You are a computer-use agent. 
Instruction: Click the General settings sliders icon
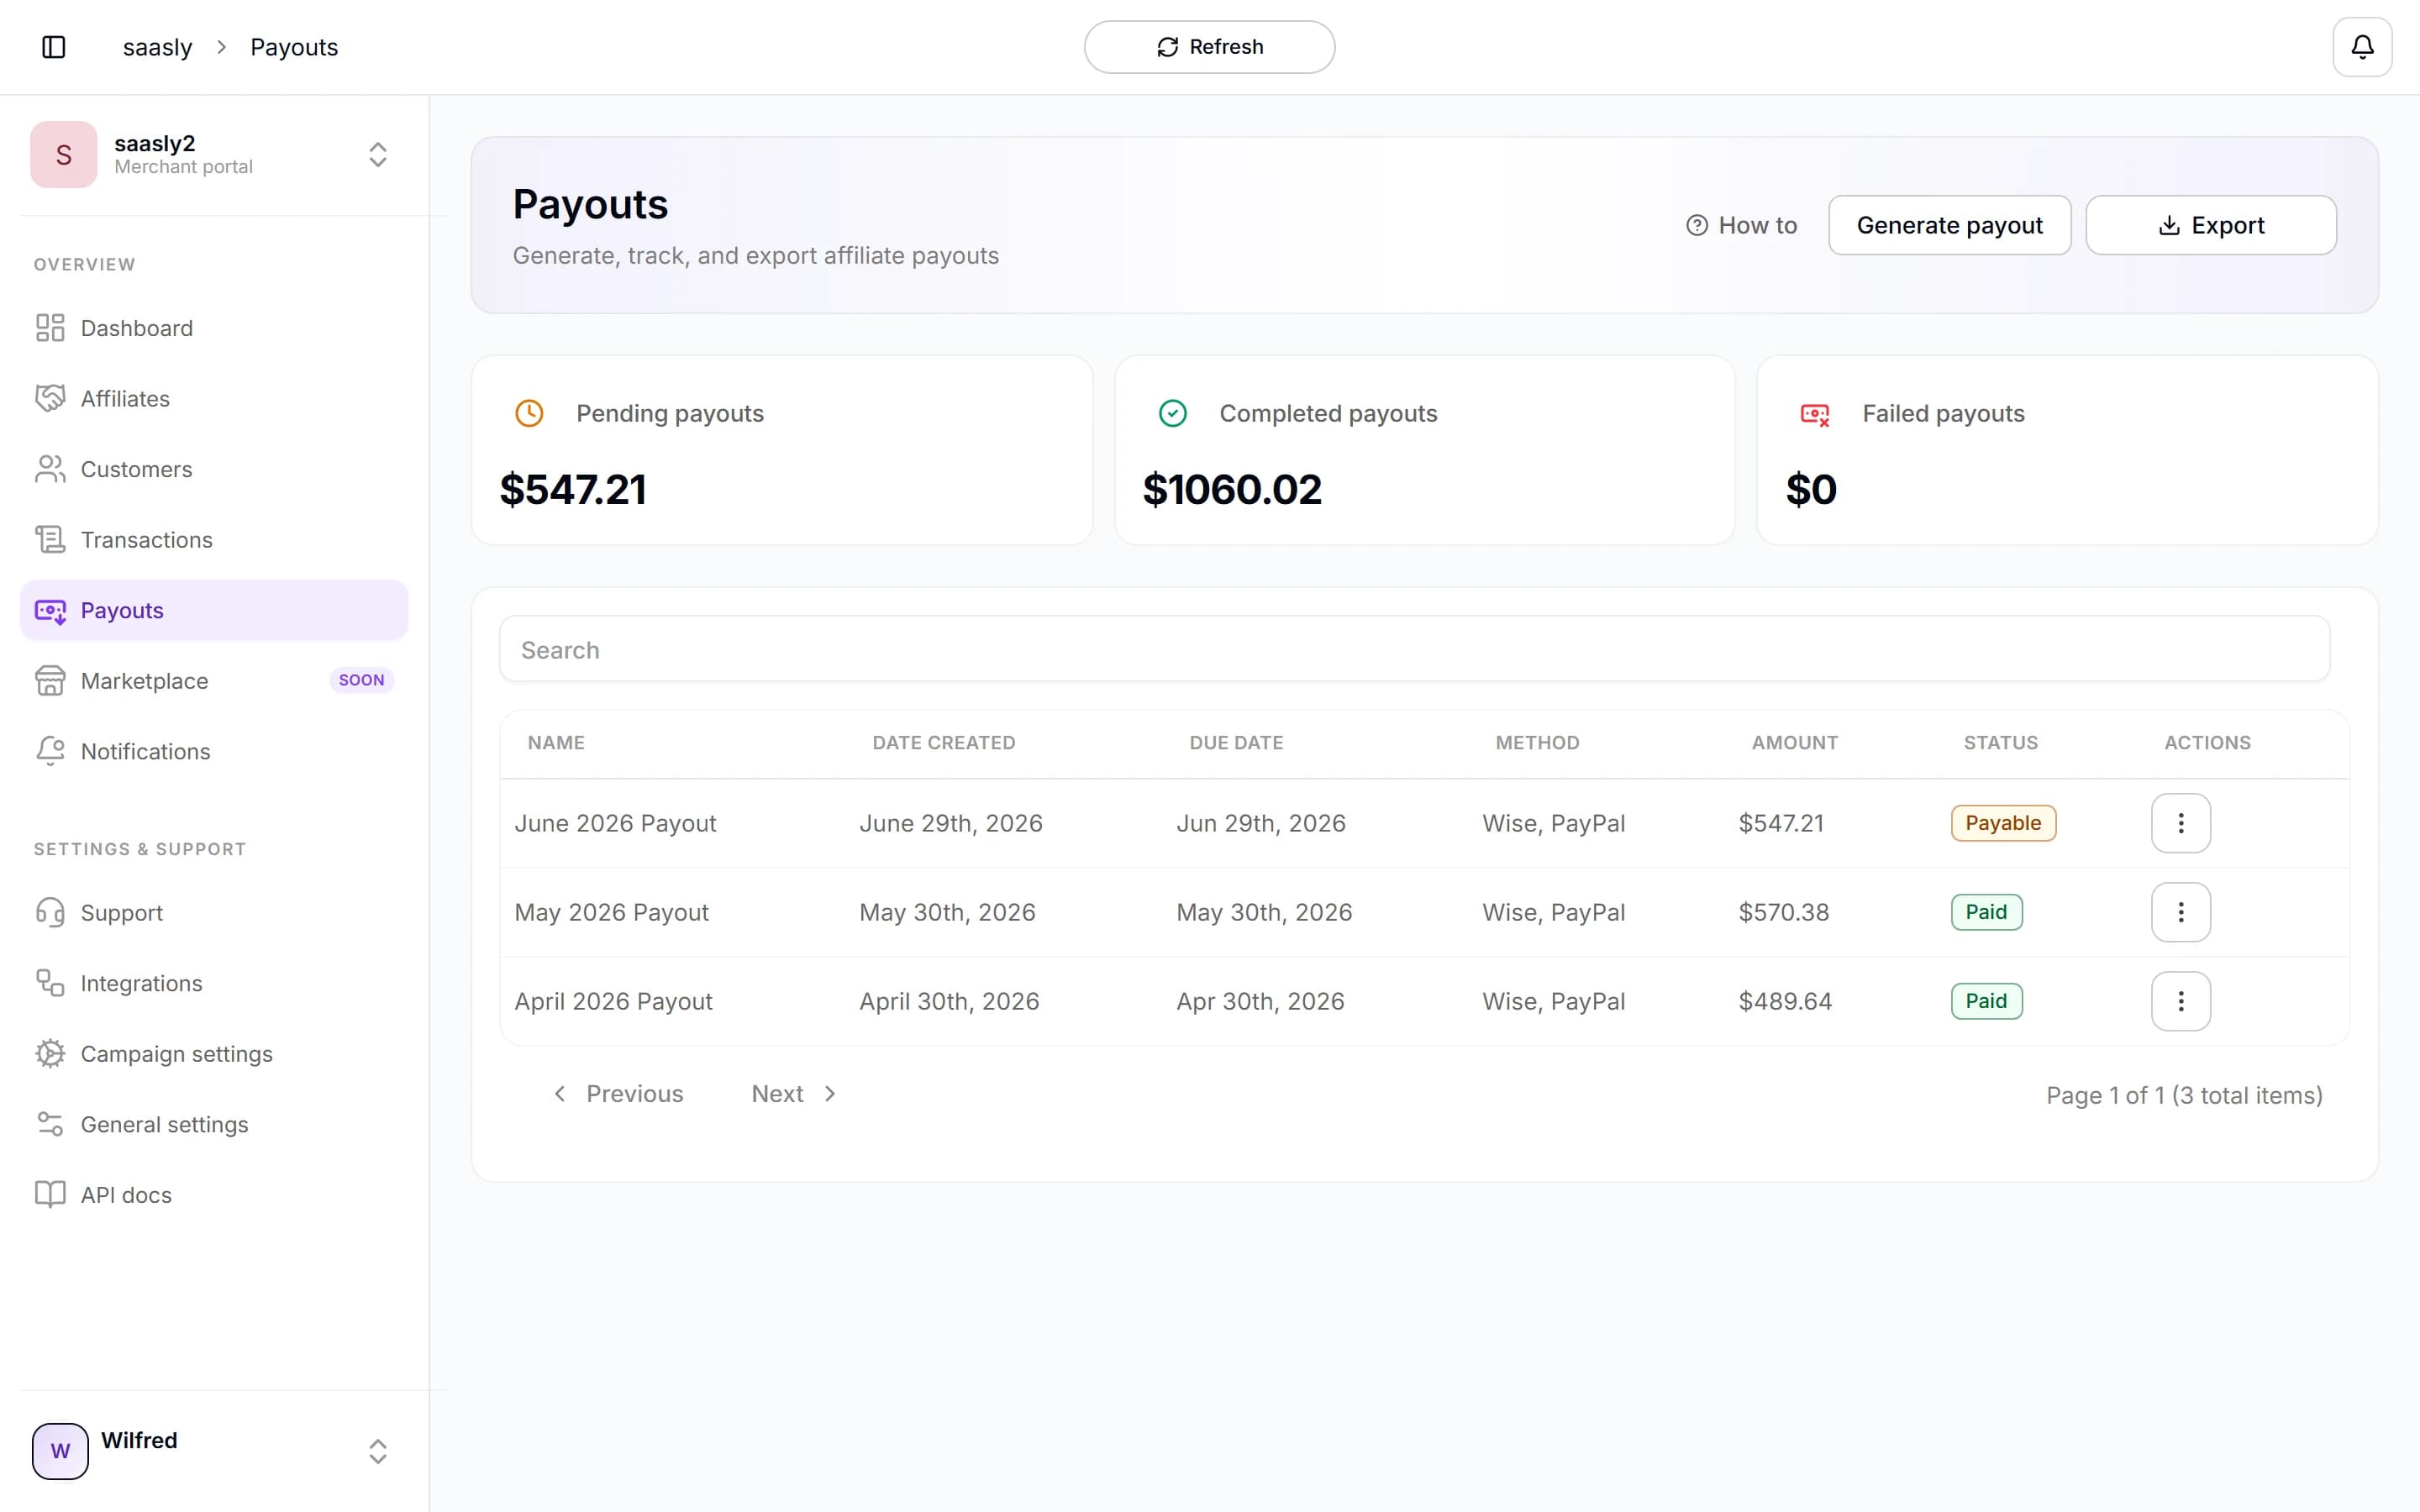click(50, 1124)
